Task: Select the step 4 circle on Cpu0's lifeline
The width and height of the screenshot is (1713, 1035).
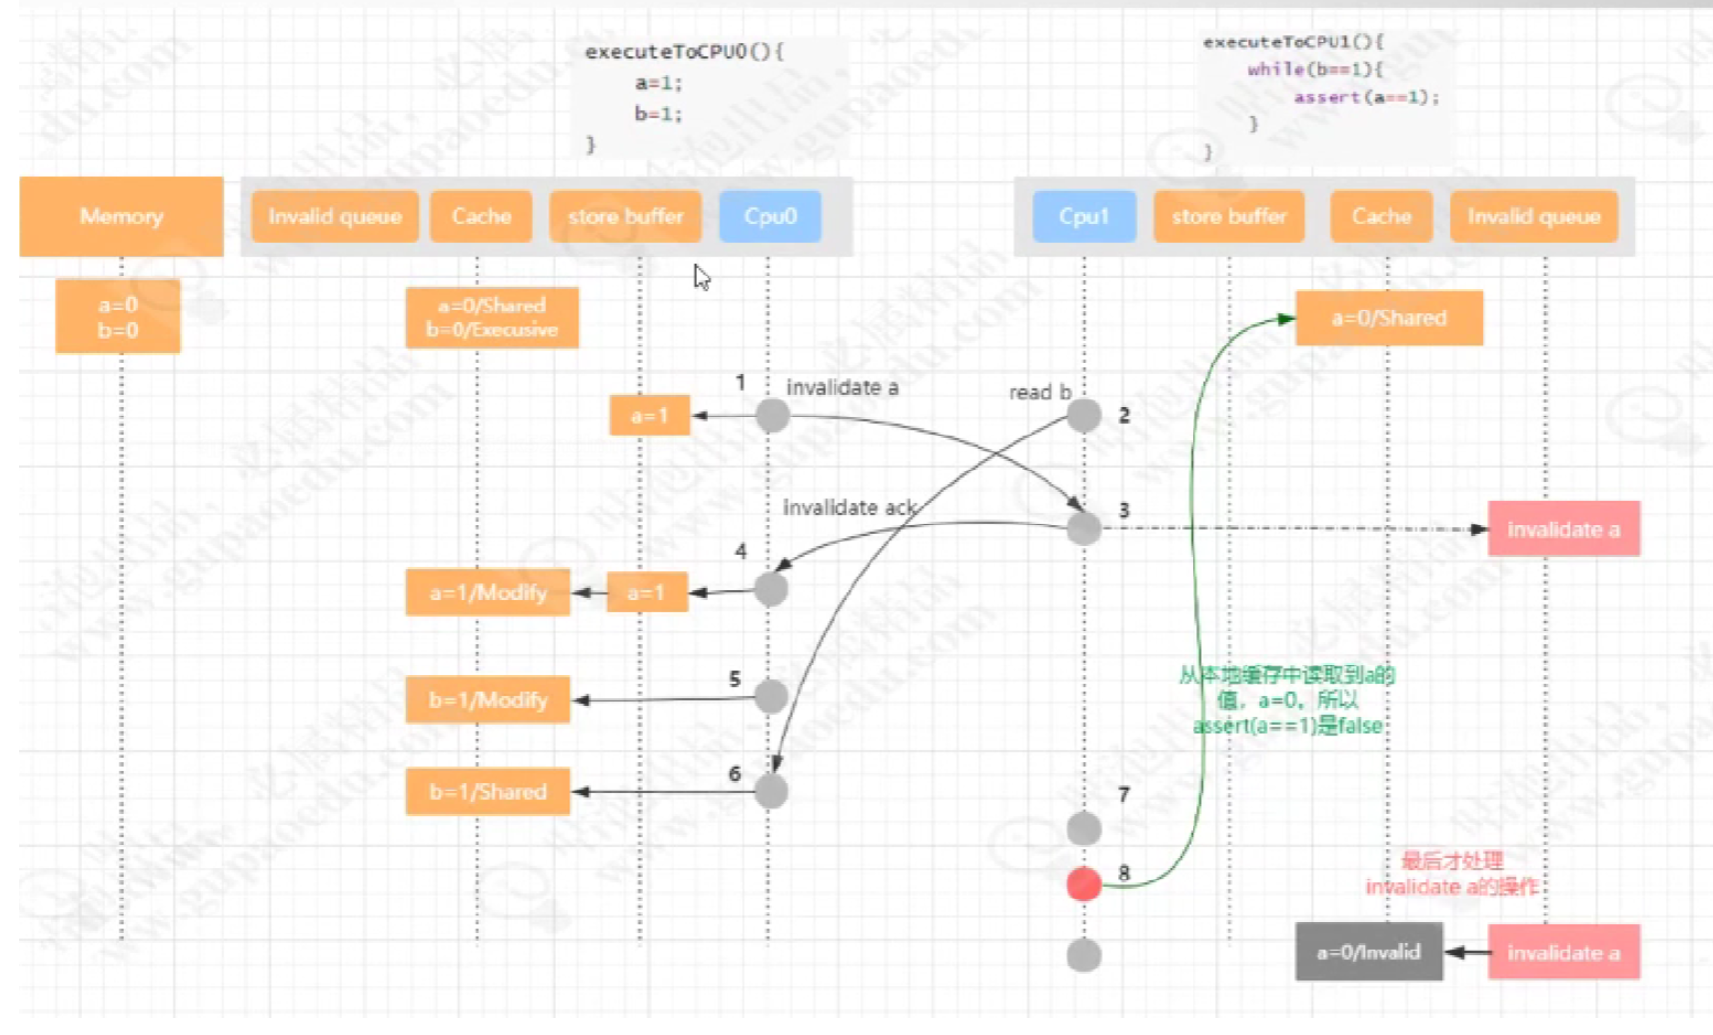Action: (771, 589)
